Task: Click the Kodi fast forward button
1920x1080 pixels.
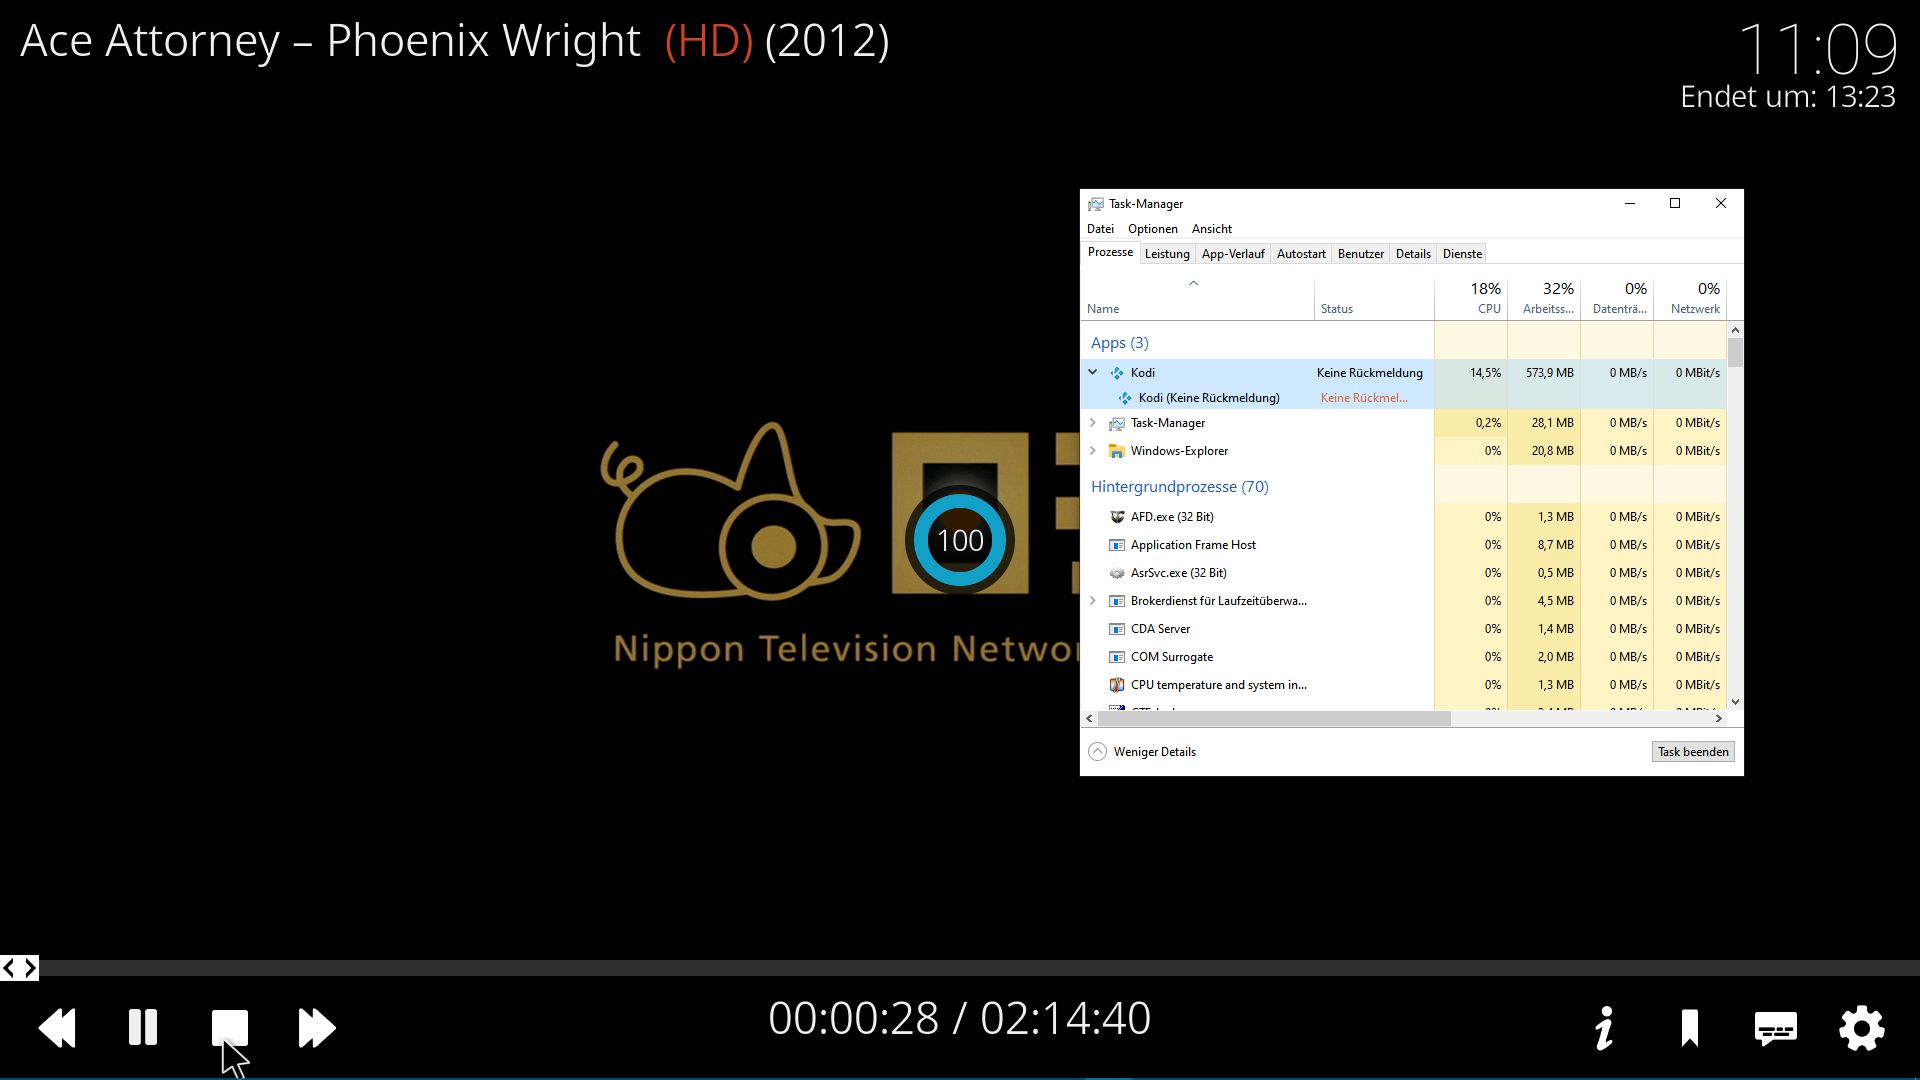Action: tap(317, 1028)
